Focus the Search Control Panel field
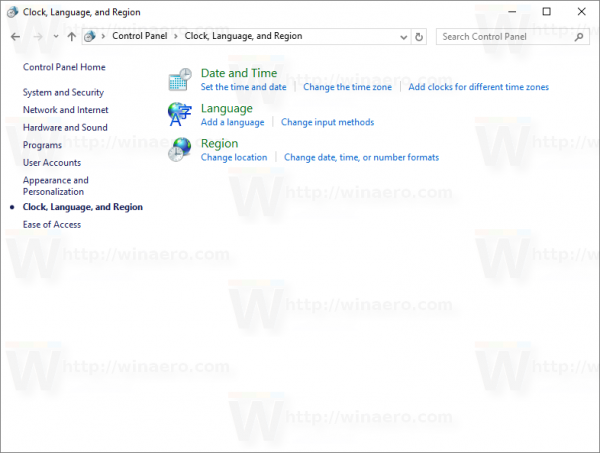600x453 pixels. tap(505, 37)
